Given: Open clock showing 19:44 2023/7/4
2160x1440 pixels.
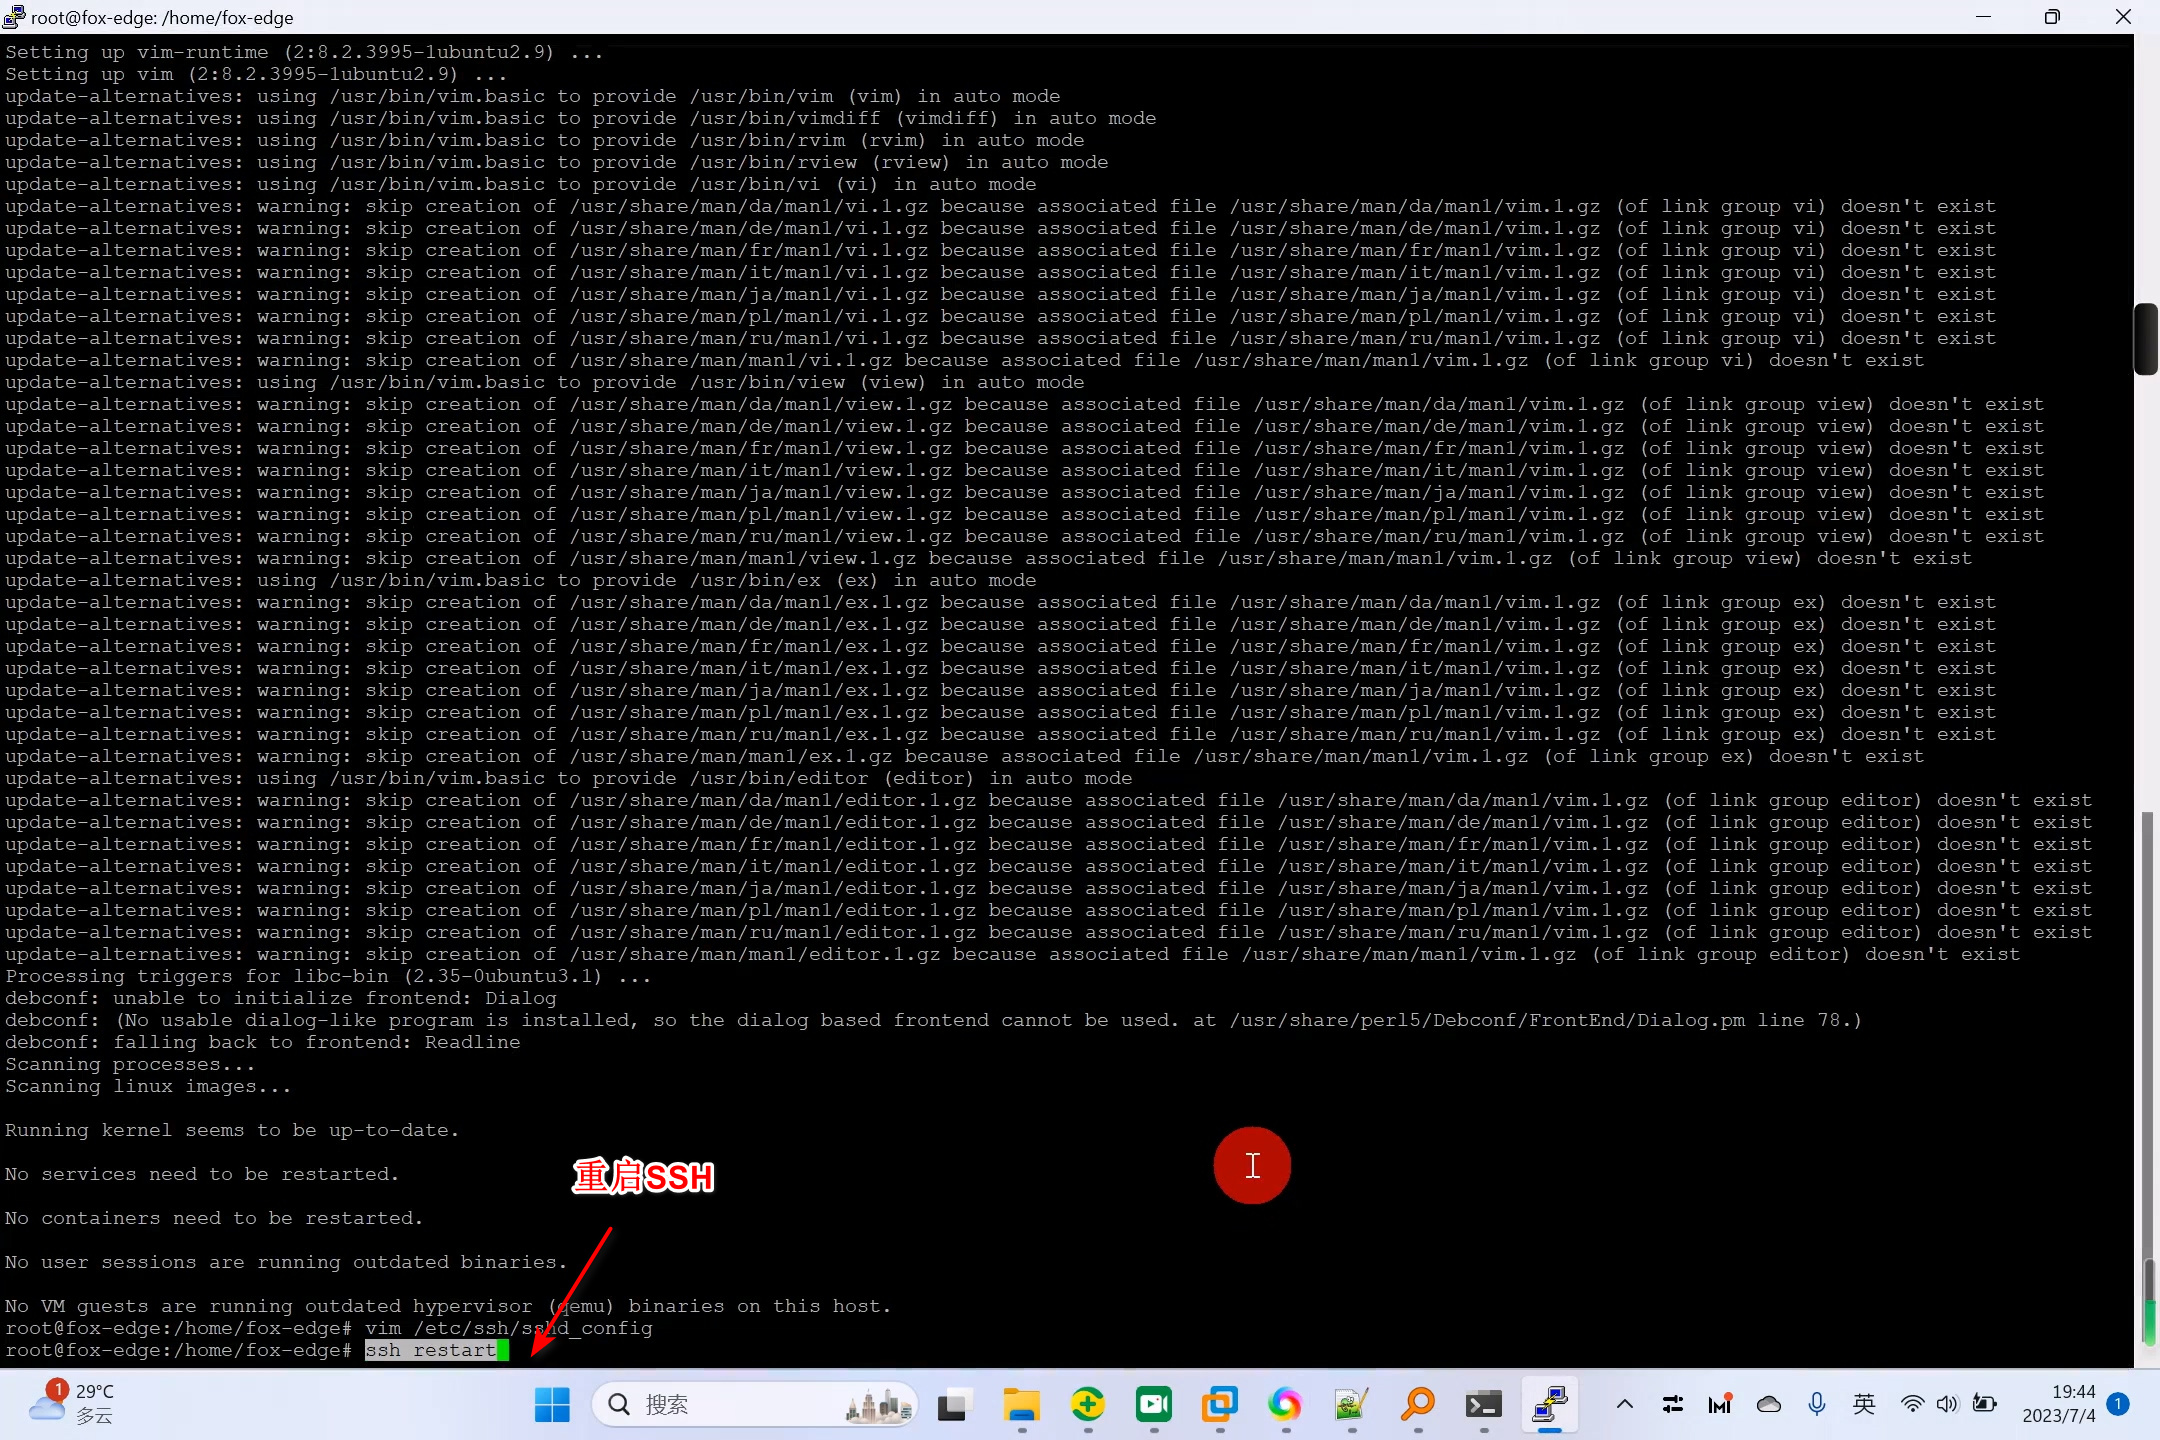Looking at the screenshot, I should tap(2058, 1404).
